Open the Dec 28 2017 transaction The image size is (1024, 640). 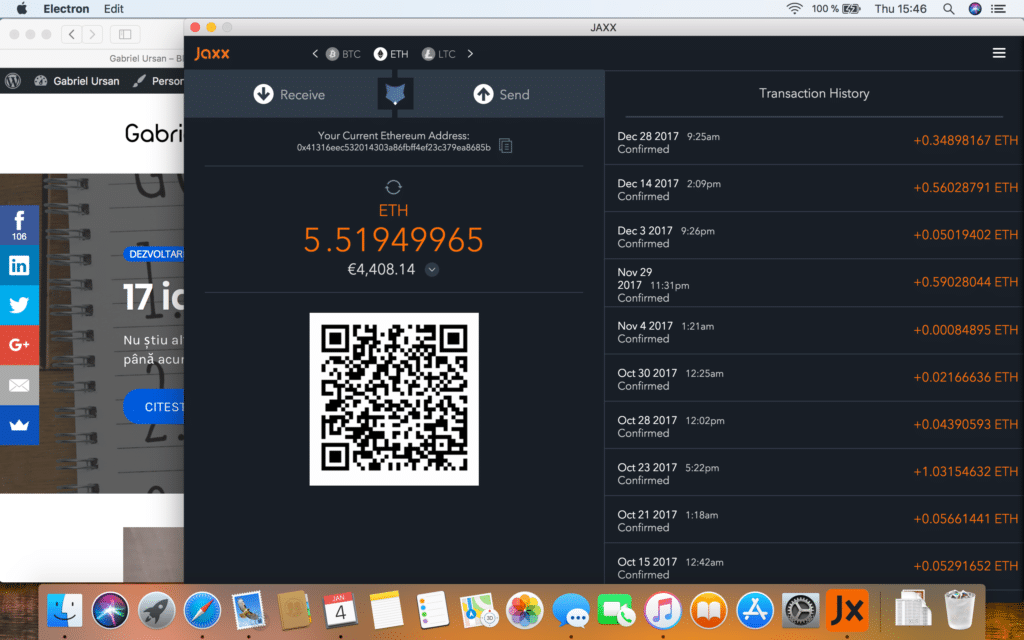click(x=814, y=142)
